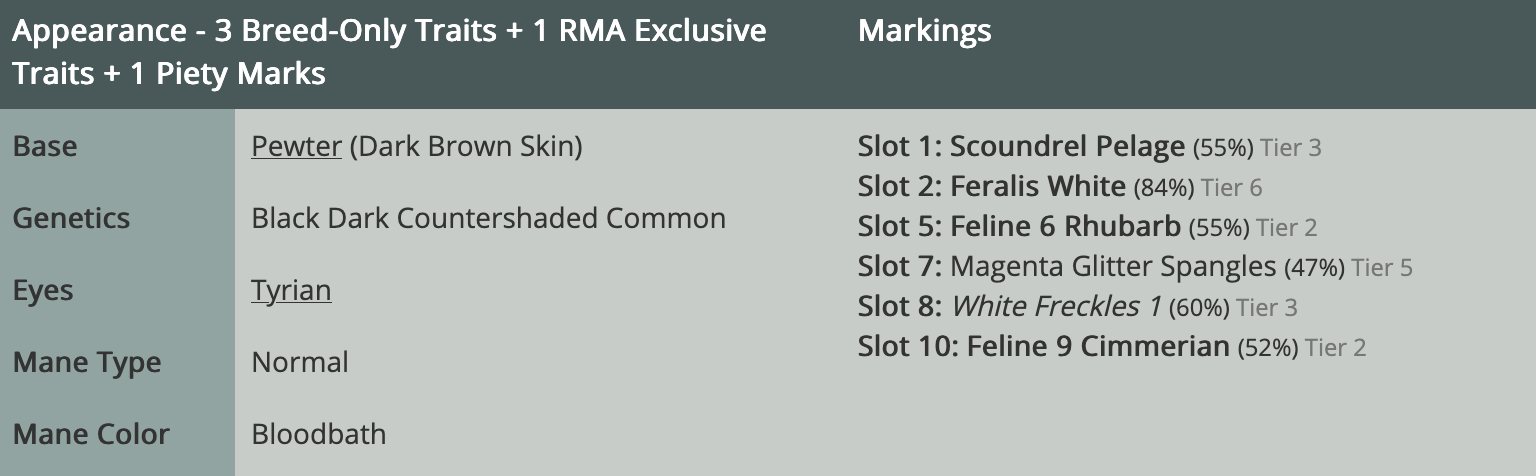The width and height of the screenshot is (1536, 476).
Task: Click the Markings column header
Action: click(x=924, y=31)
